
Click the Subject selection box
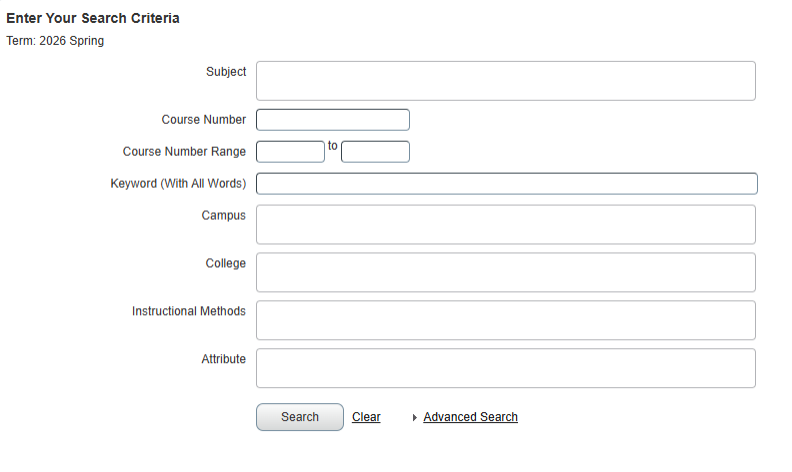point(505,81)
